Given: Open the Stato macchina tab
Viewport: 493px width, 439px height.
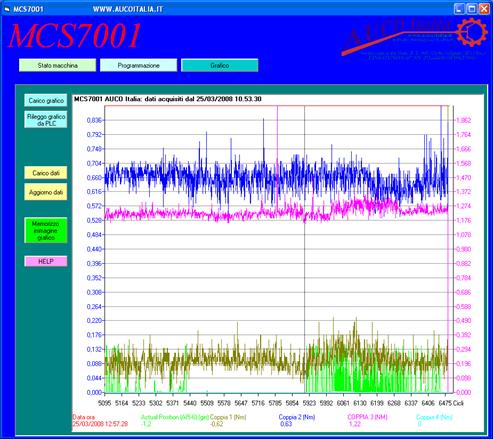Looking at the screenshot, I should [x=57, y=65].
